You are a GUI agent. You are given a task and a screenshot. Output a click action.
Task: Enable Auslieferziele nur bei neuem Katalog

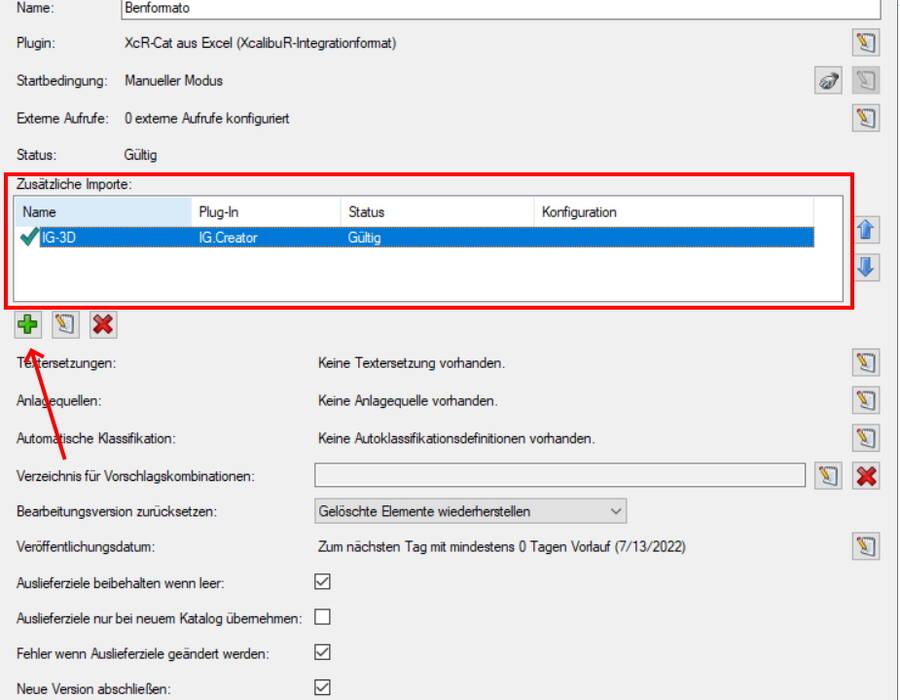323,617
